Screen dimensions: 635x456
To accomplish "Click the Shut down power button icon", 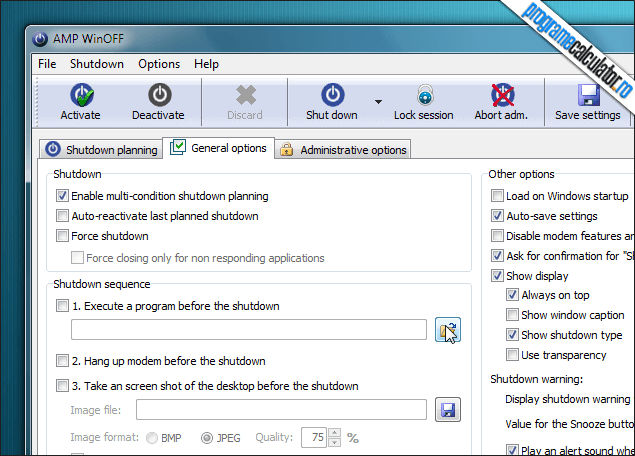I will click(332, 95).
